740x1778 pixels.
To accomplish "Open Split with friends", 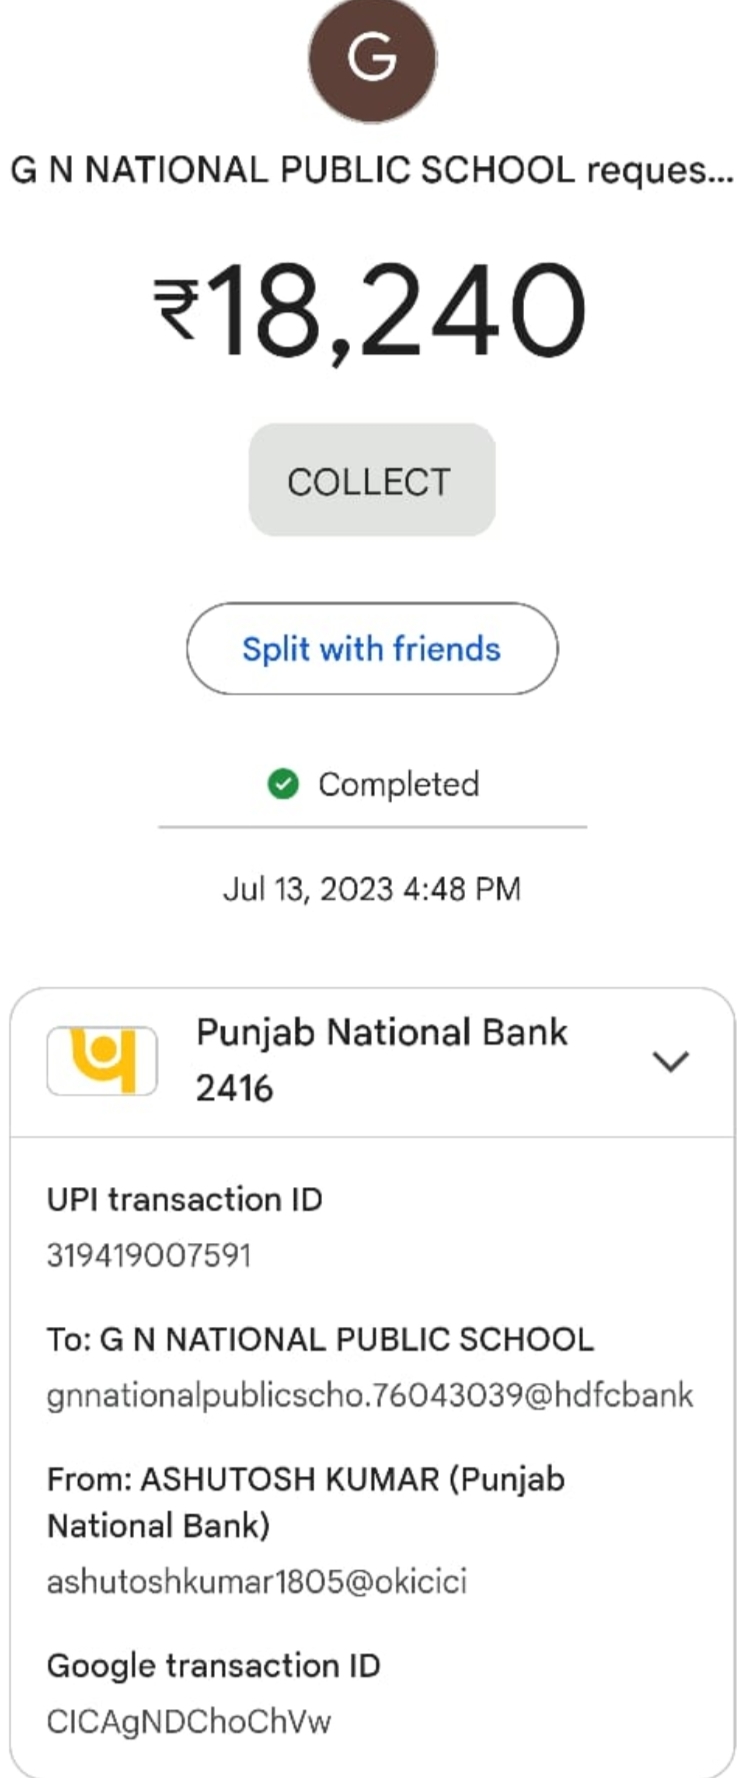I will [372, 648].
